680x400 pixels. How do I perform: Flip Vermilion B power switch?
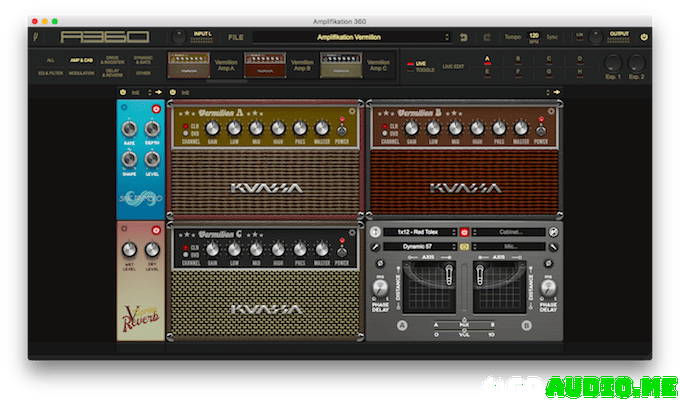(x=541, y=128)
